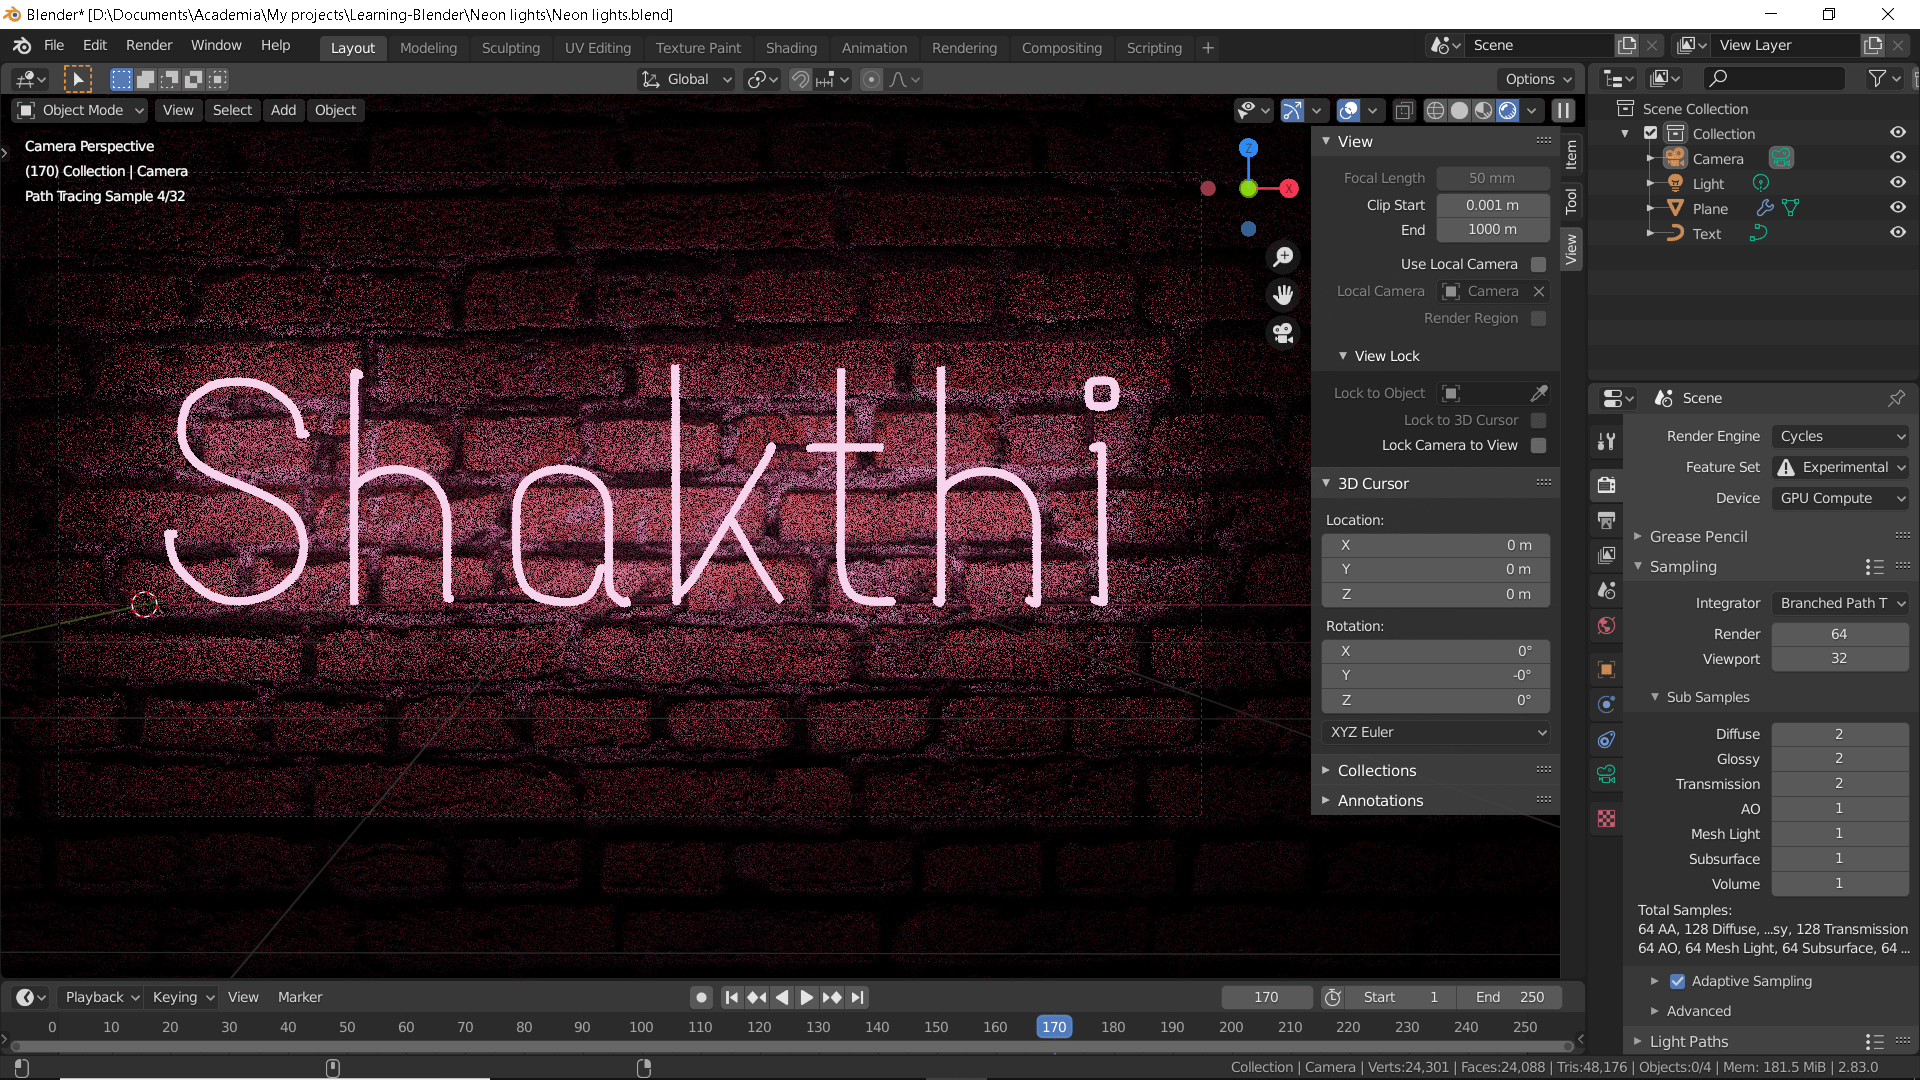Open the Options button in header
Viewport: 1920px width, 1080px height.
pos(1538,80)
